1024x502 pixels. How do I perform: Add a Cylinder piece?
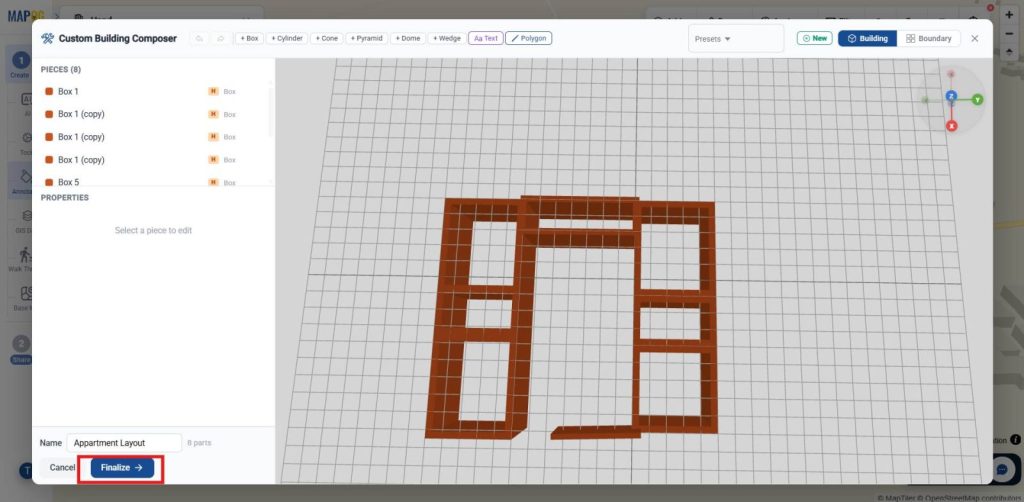287,39
